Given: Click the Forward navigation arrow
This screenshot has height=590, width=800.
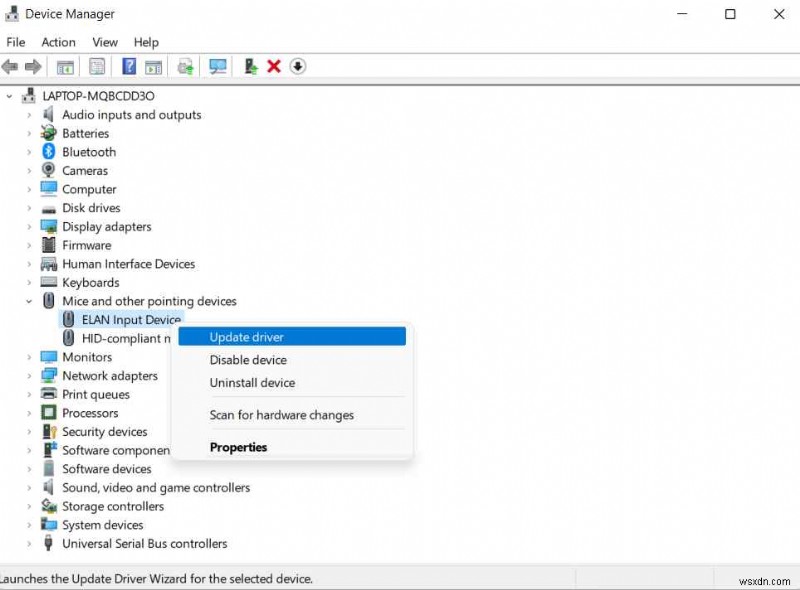Looking at the screenshot, I should [35, 66].
